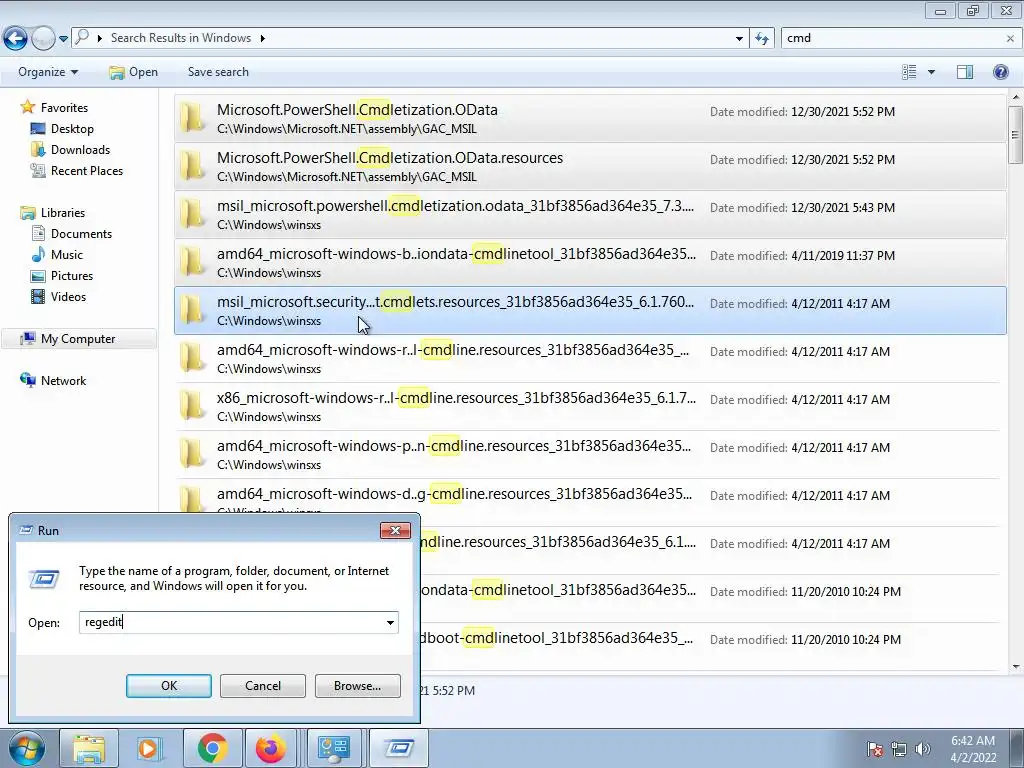Click the Search Results in Windows breadcrumb
Screen dimensions: 1024x768
click(181, 38)
